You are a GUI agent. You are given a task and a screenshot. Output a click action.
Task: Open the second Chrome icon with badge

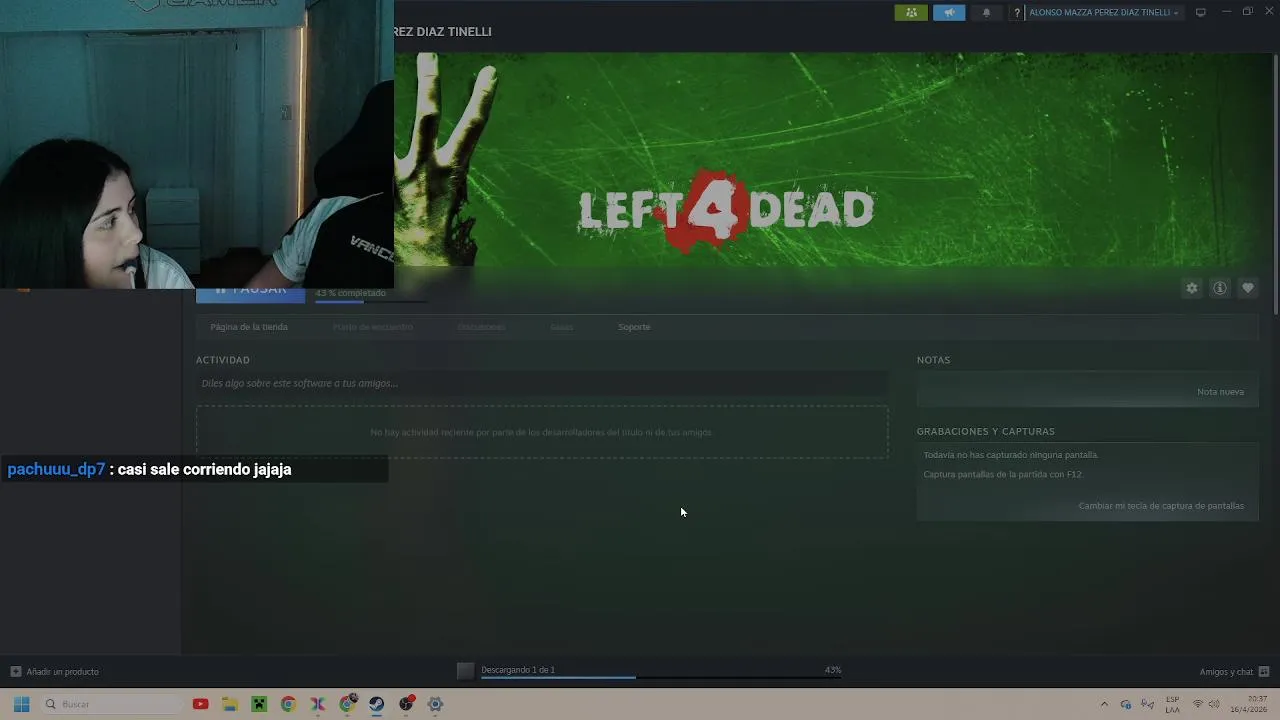[x=347, y=704]
